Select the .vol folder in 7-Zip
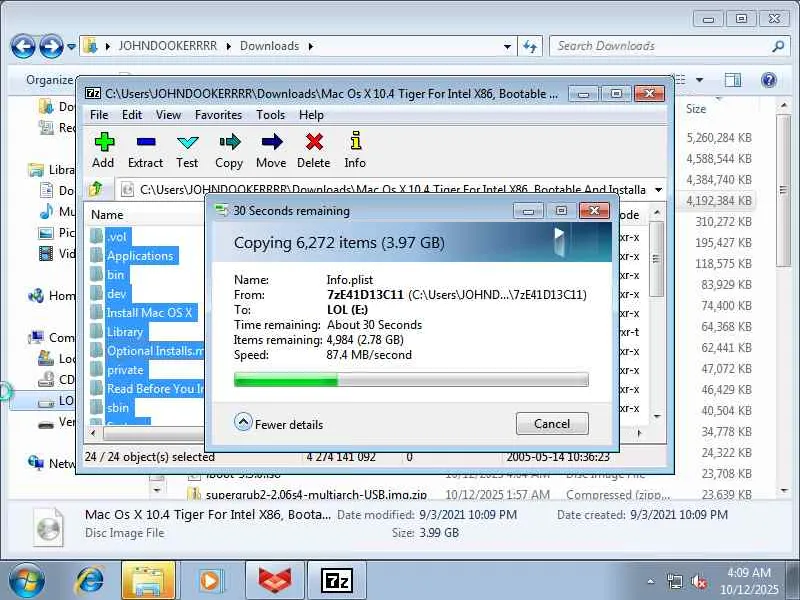Screen dimensions: 800x600 (x=118, y=237)
